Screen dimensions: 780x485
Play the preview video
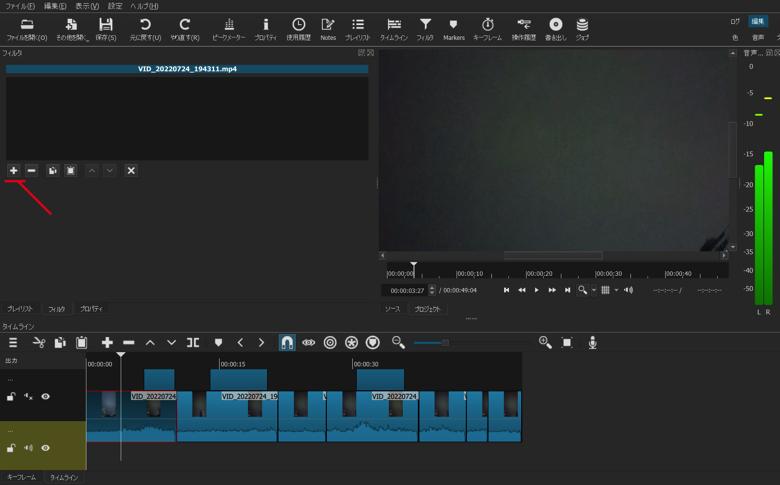coord(536,290)
